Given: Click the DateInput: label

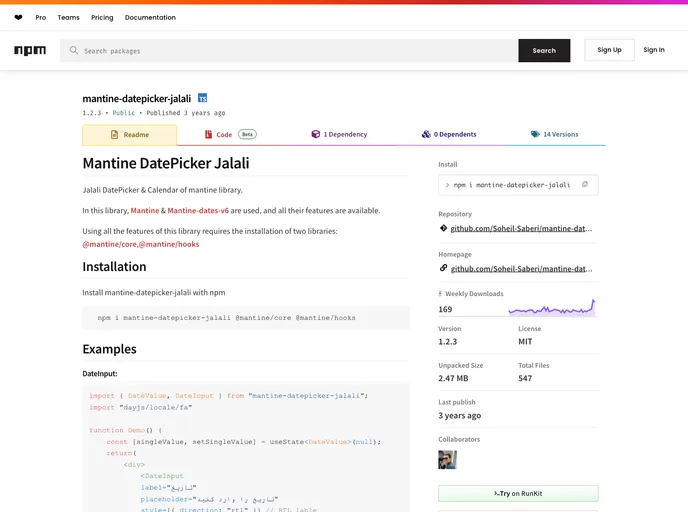Looking at the screenshot, I should tap(100, 374).
